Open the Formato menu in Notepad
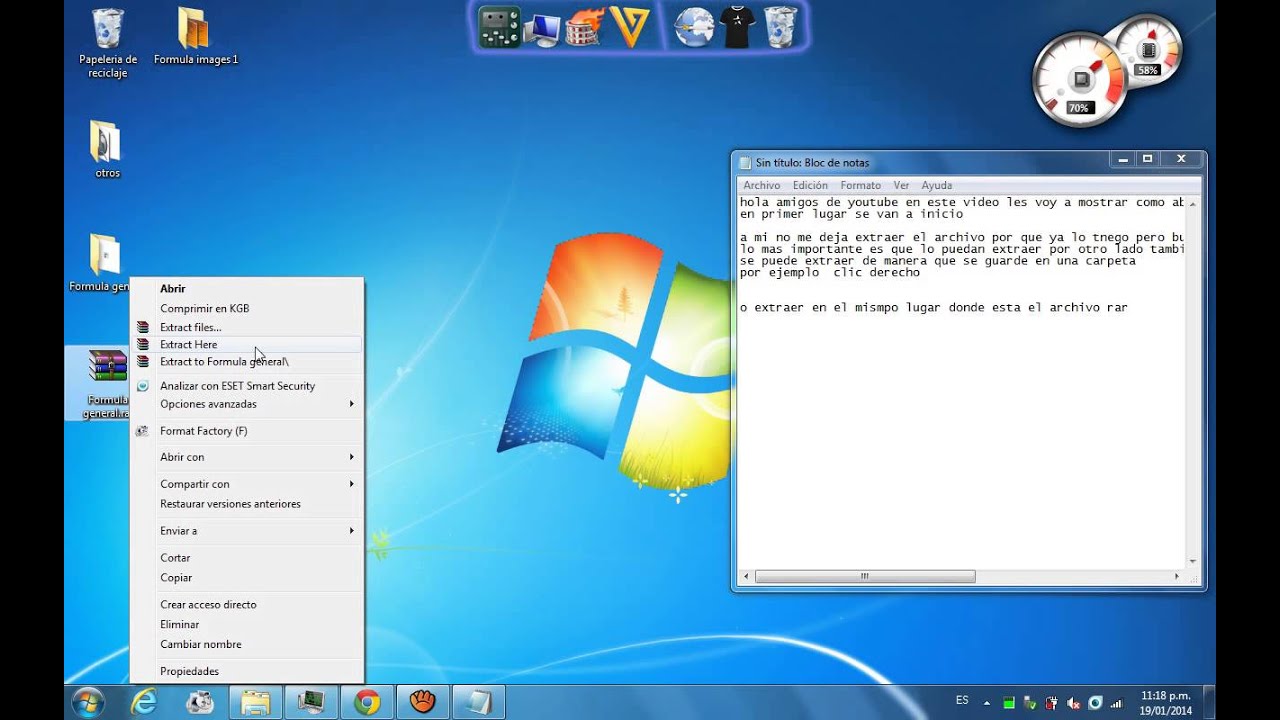This screenshot has width=1280, height=720. tap(861, 185)
